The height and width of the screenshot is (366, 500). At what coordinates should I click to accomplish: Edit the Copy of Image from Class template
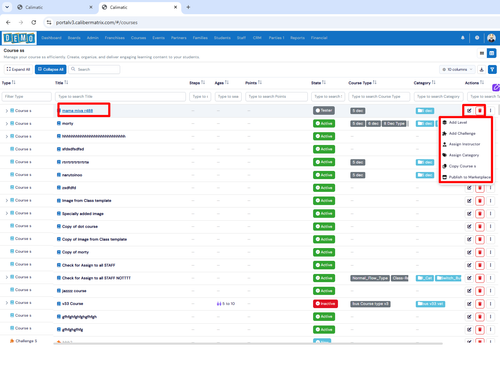(x=469, y=239)
